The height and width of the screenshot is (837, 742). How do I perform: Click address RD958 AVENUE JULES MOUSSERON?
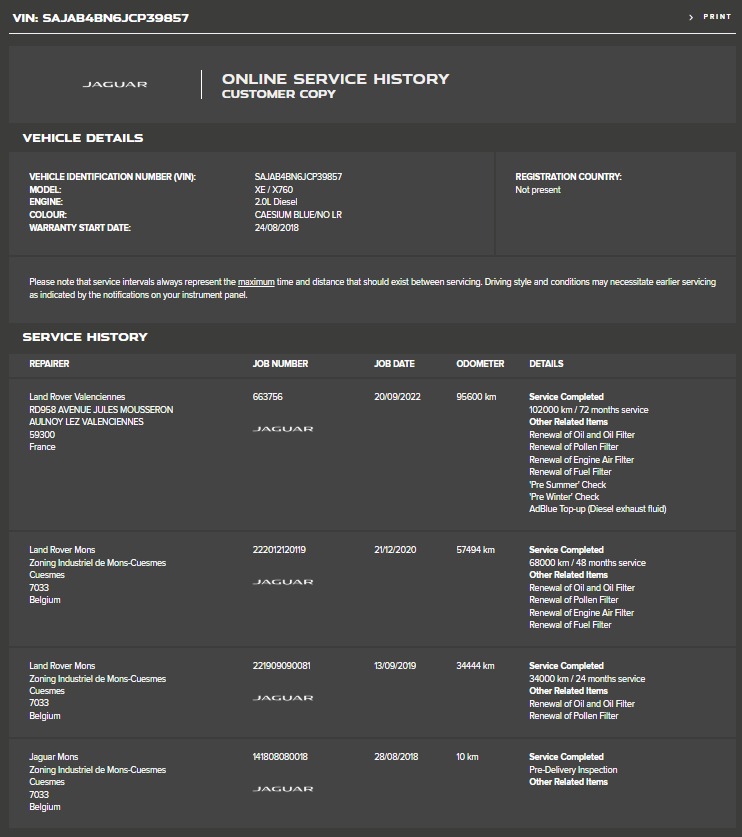tap(101, 409)
